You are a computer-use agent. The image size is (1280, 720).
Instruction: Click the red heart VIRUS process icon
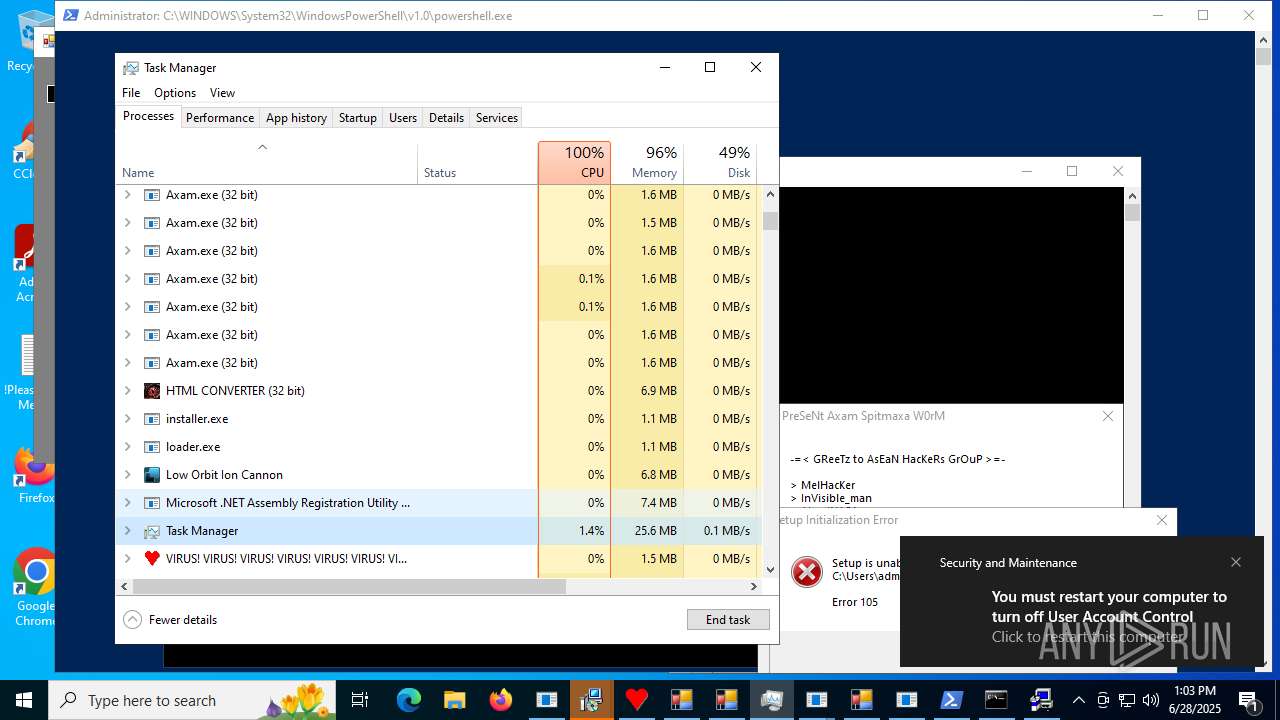[x=152, y=559]
